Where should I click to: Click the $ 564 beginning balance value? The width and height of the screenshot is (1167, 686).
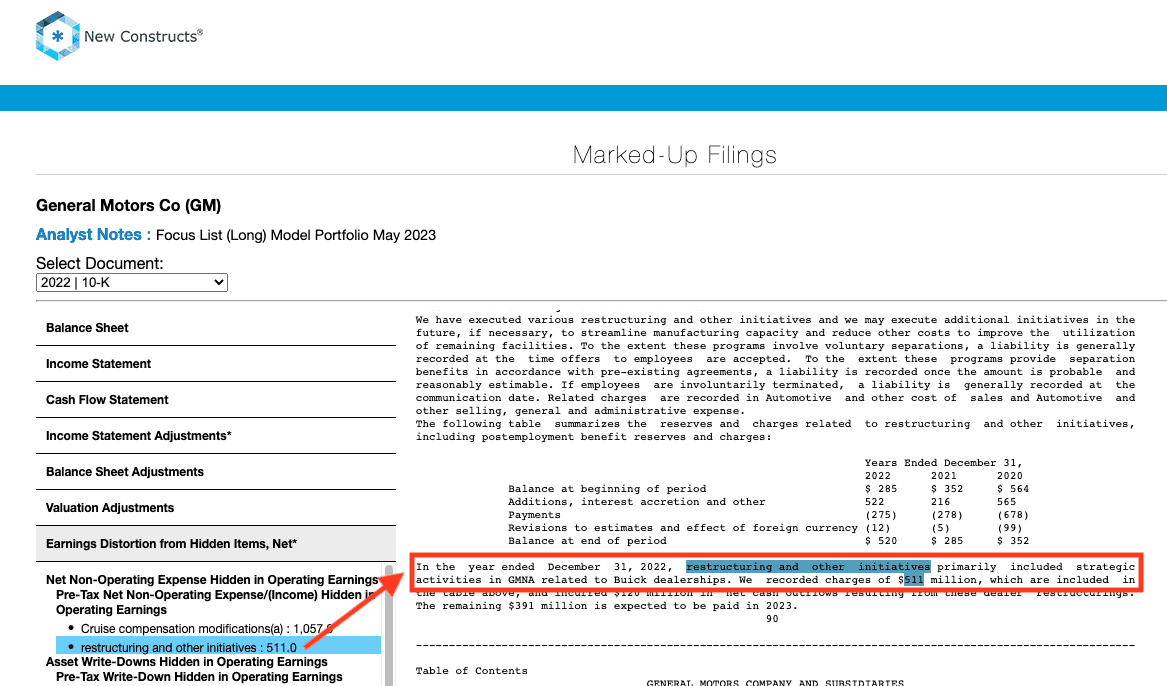tap(1013, 489)
